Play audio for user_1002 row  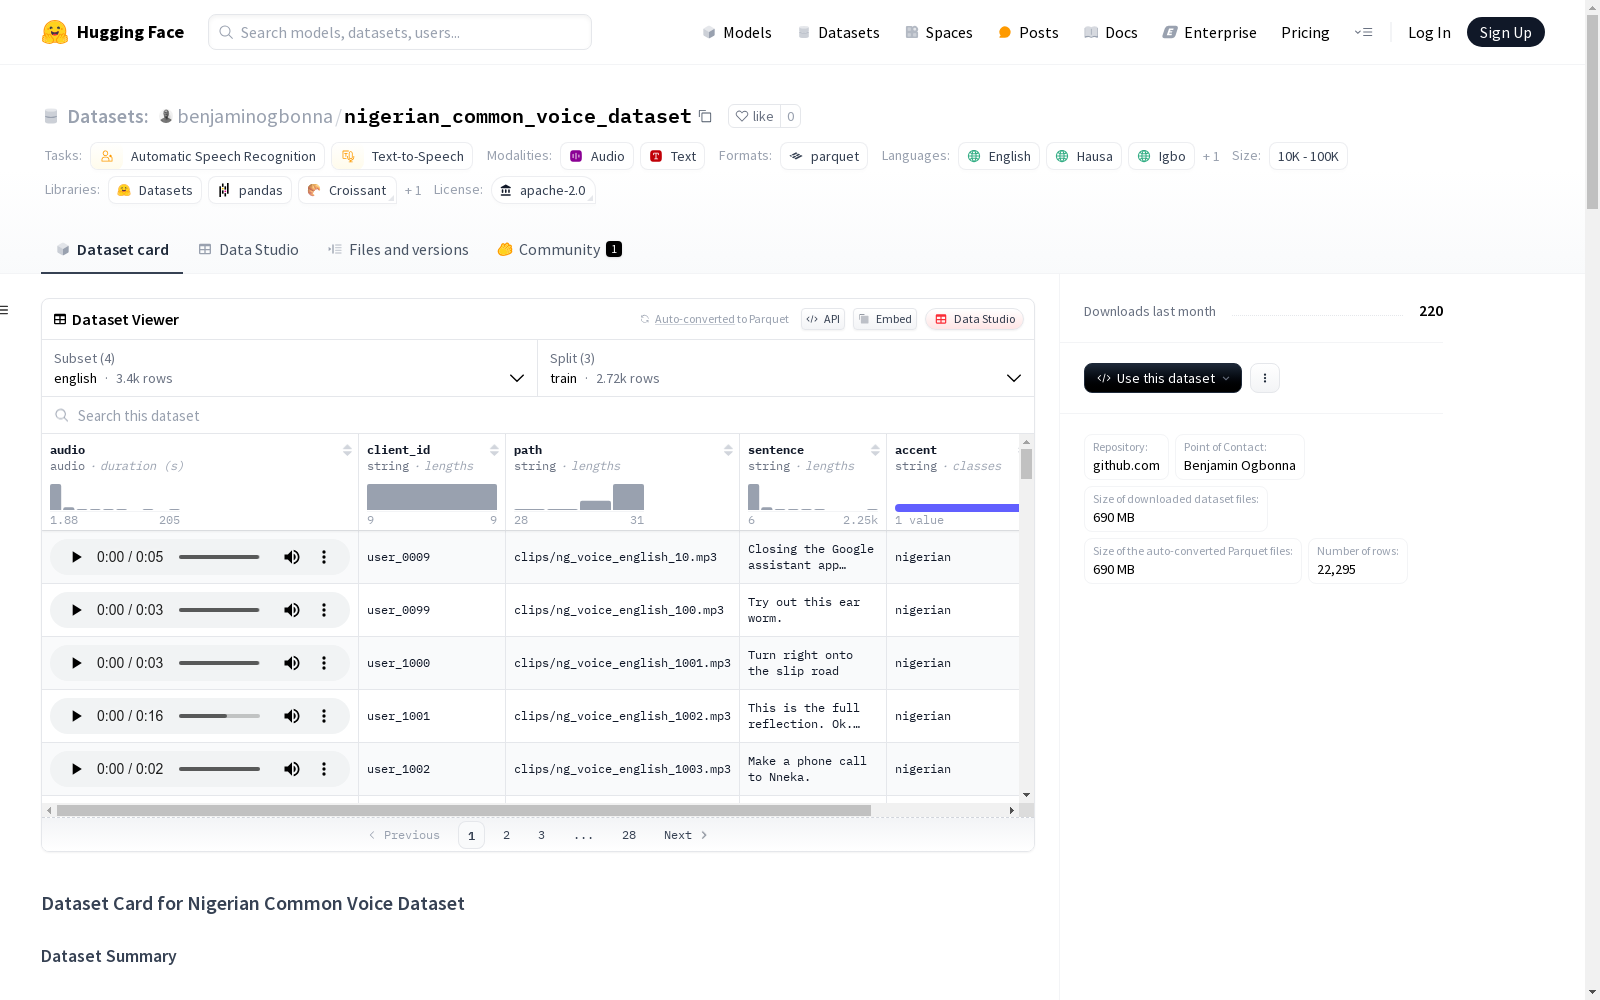coord(76,769)
